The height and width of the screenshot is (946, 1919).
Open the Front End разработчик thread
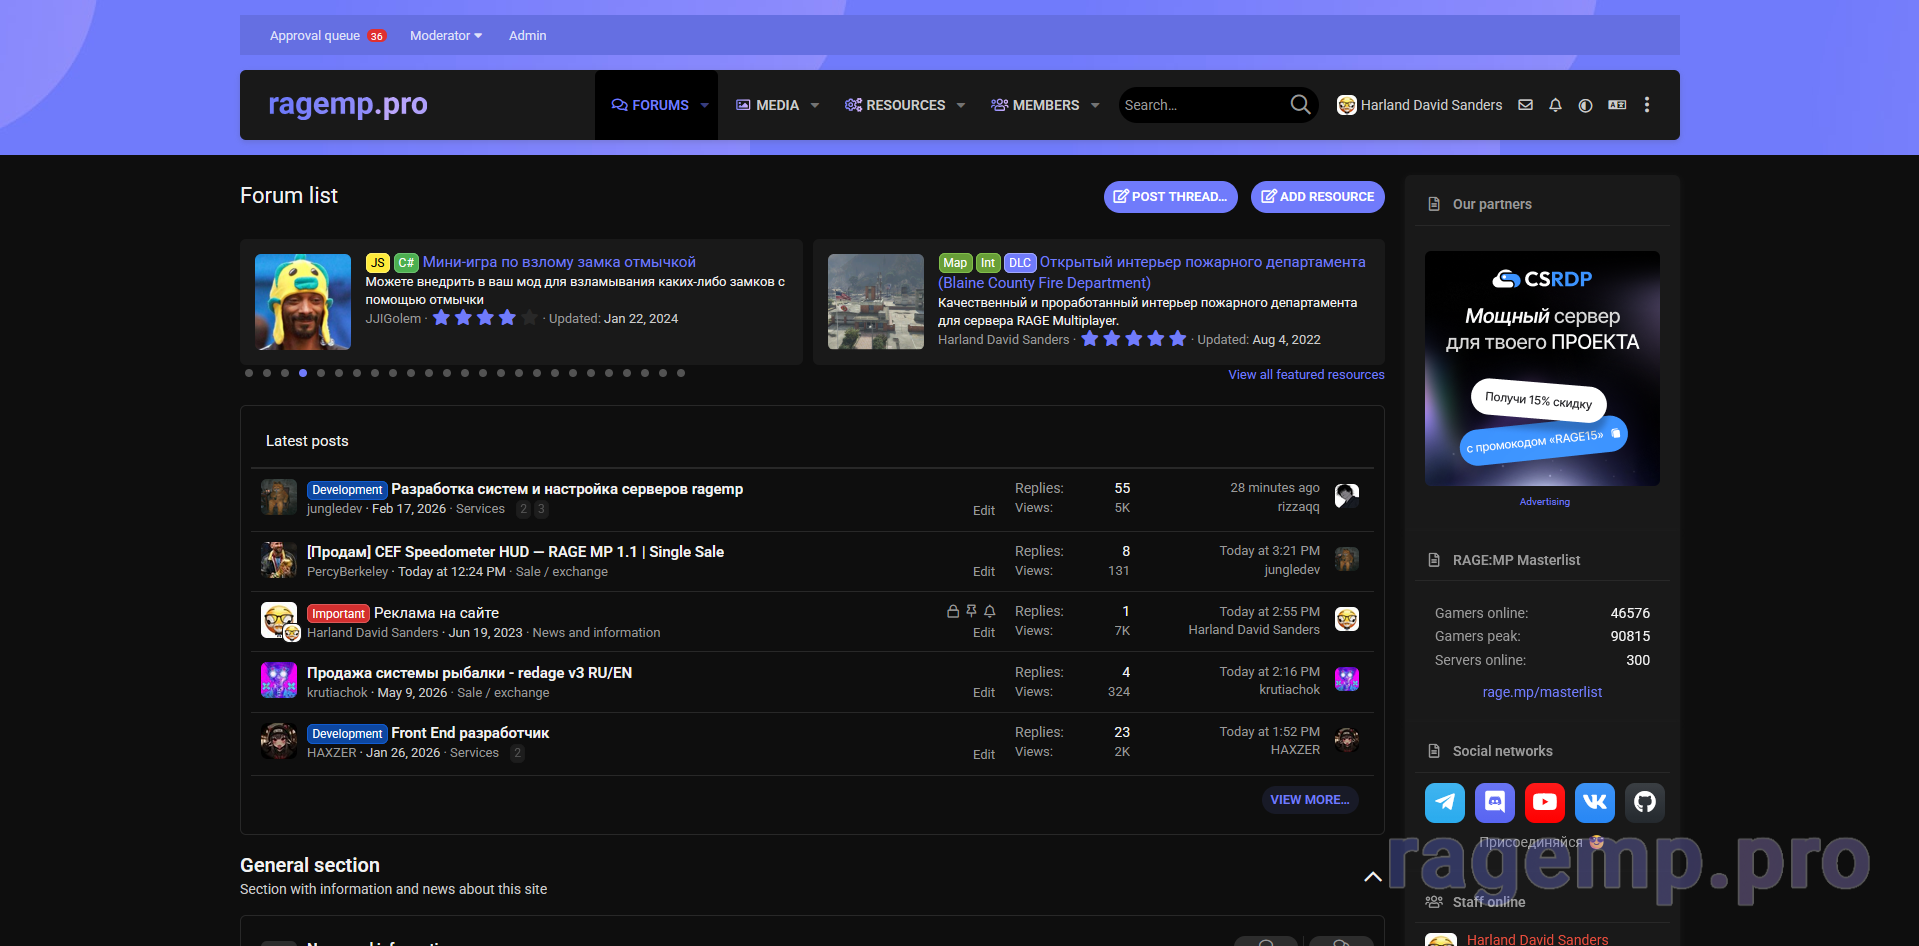tap(470, 733)
